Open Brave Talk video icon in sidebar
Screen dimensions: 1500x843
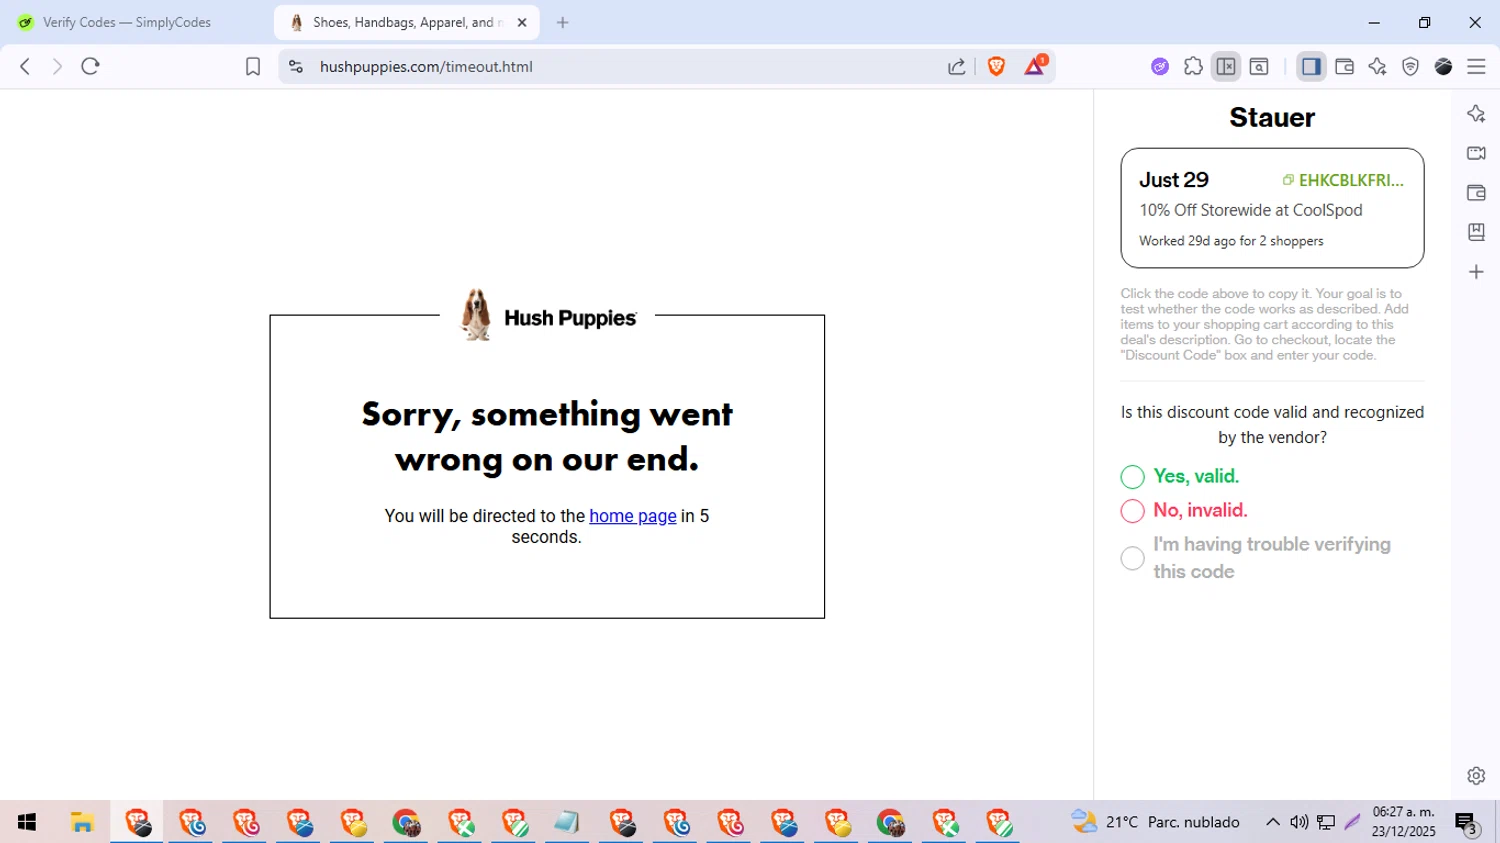pyautogui.click(x=1476, y=153)
